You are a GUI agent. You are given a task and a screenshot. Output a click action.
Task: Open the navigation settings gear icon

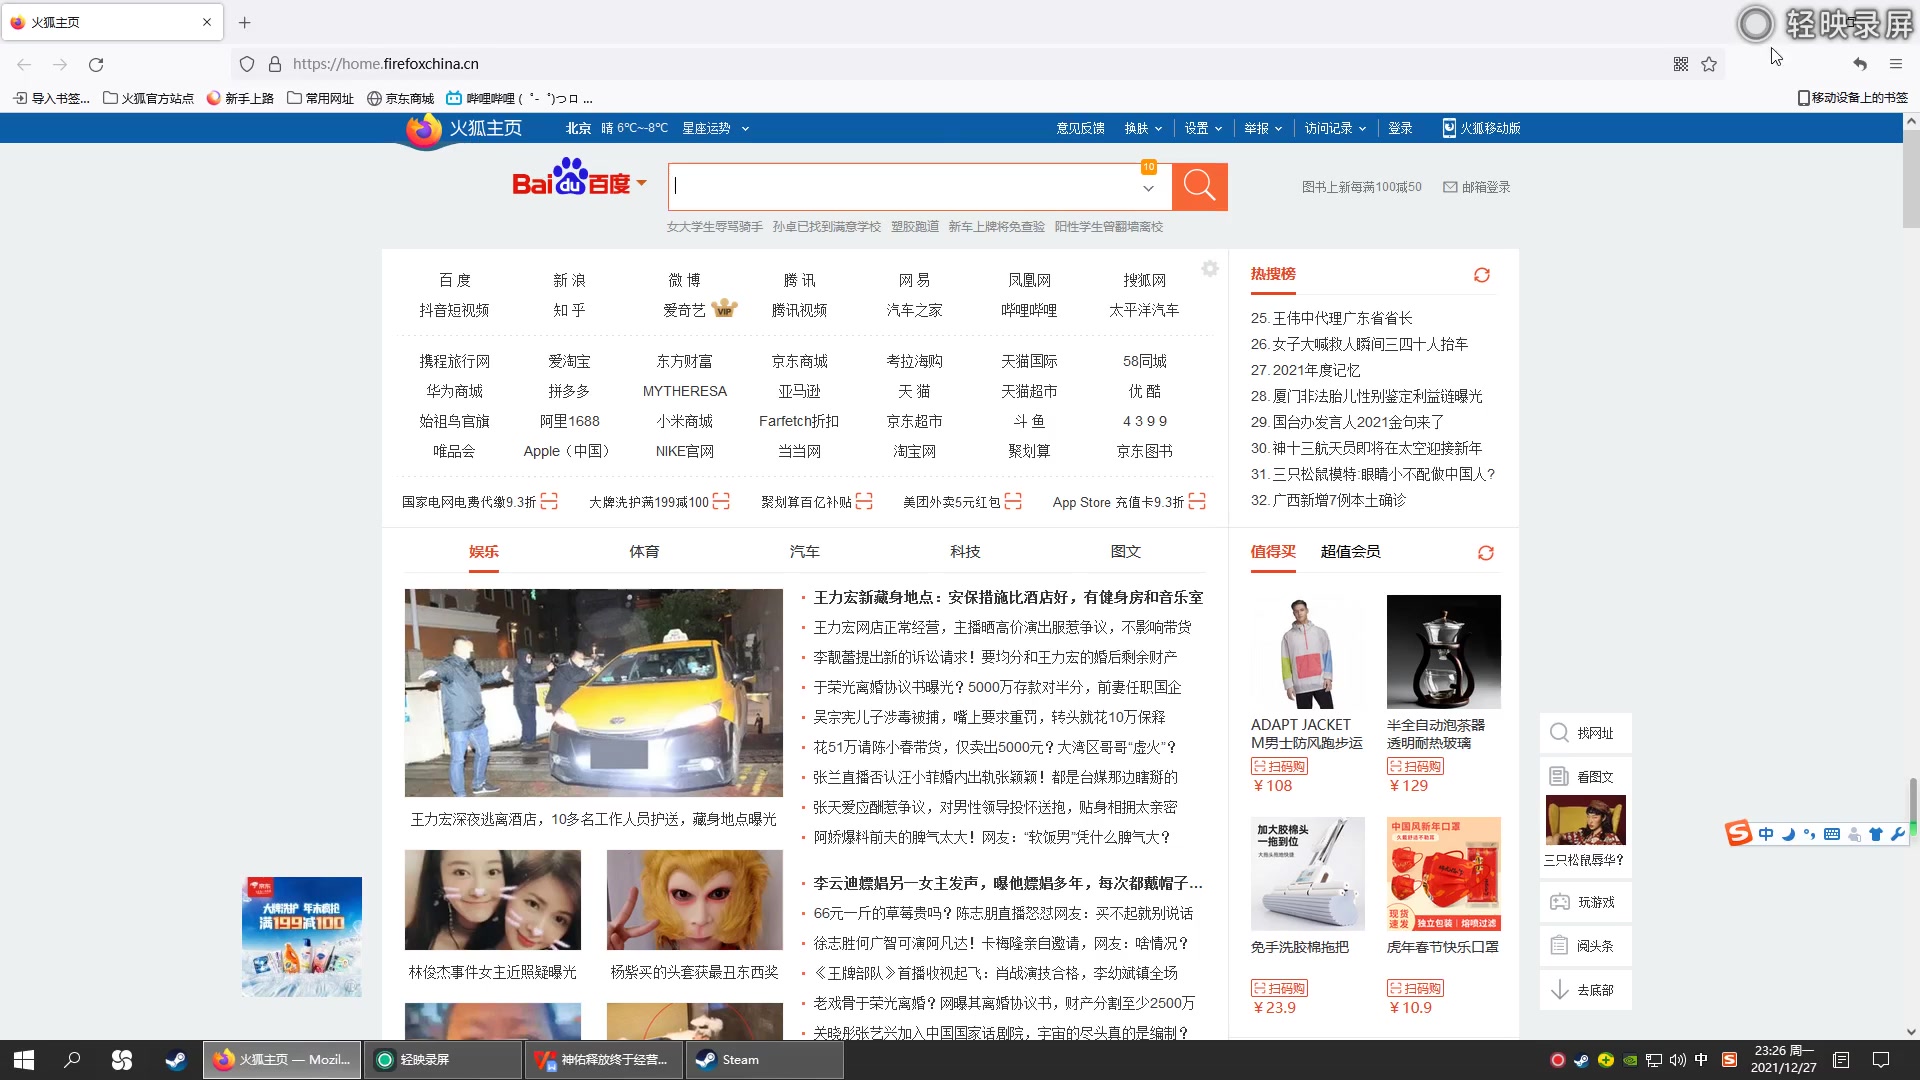[1210, 269]
